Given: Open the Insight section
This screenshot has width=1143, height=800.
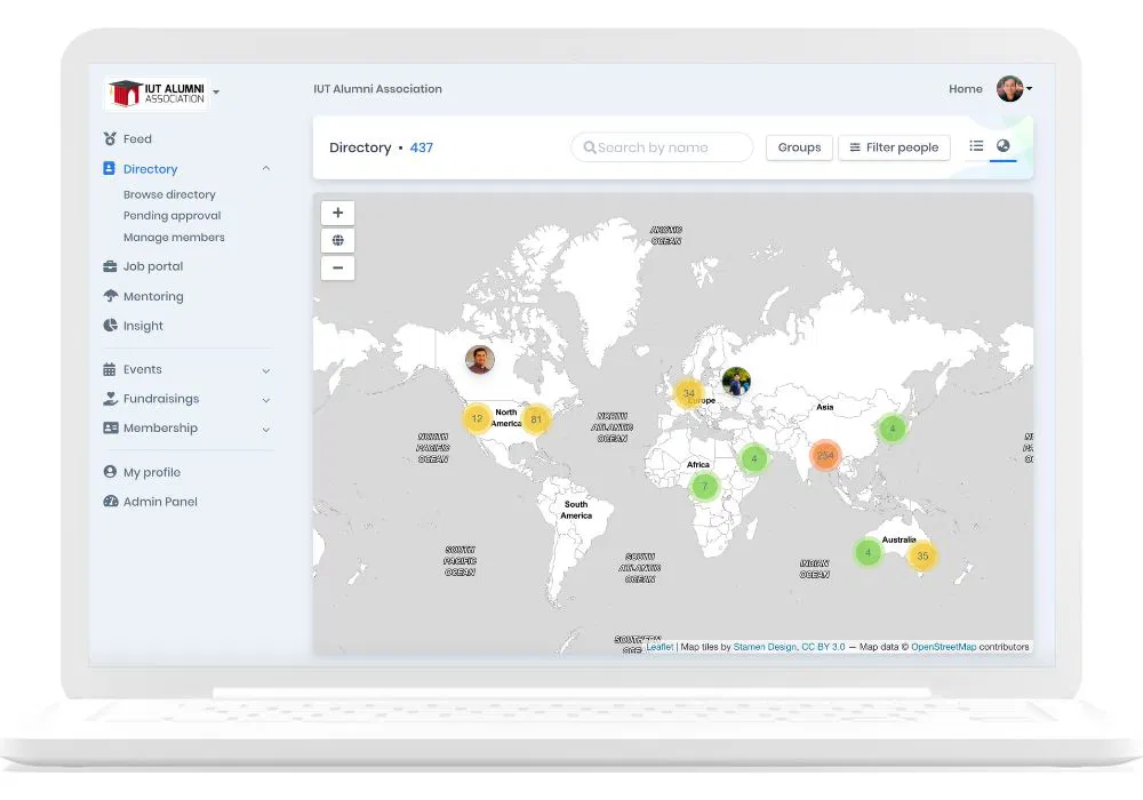Looking at the screenshot, I should [143, 326].
